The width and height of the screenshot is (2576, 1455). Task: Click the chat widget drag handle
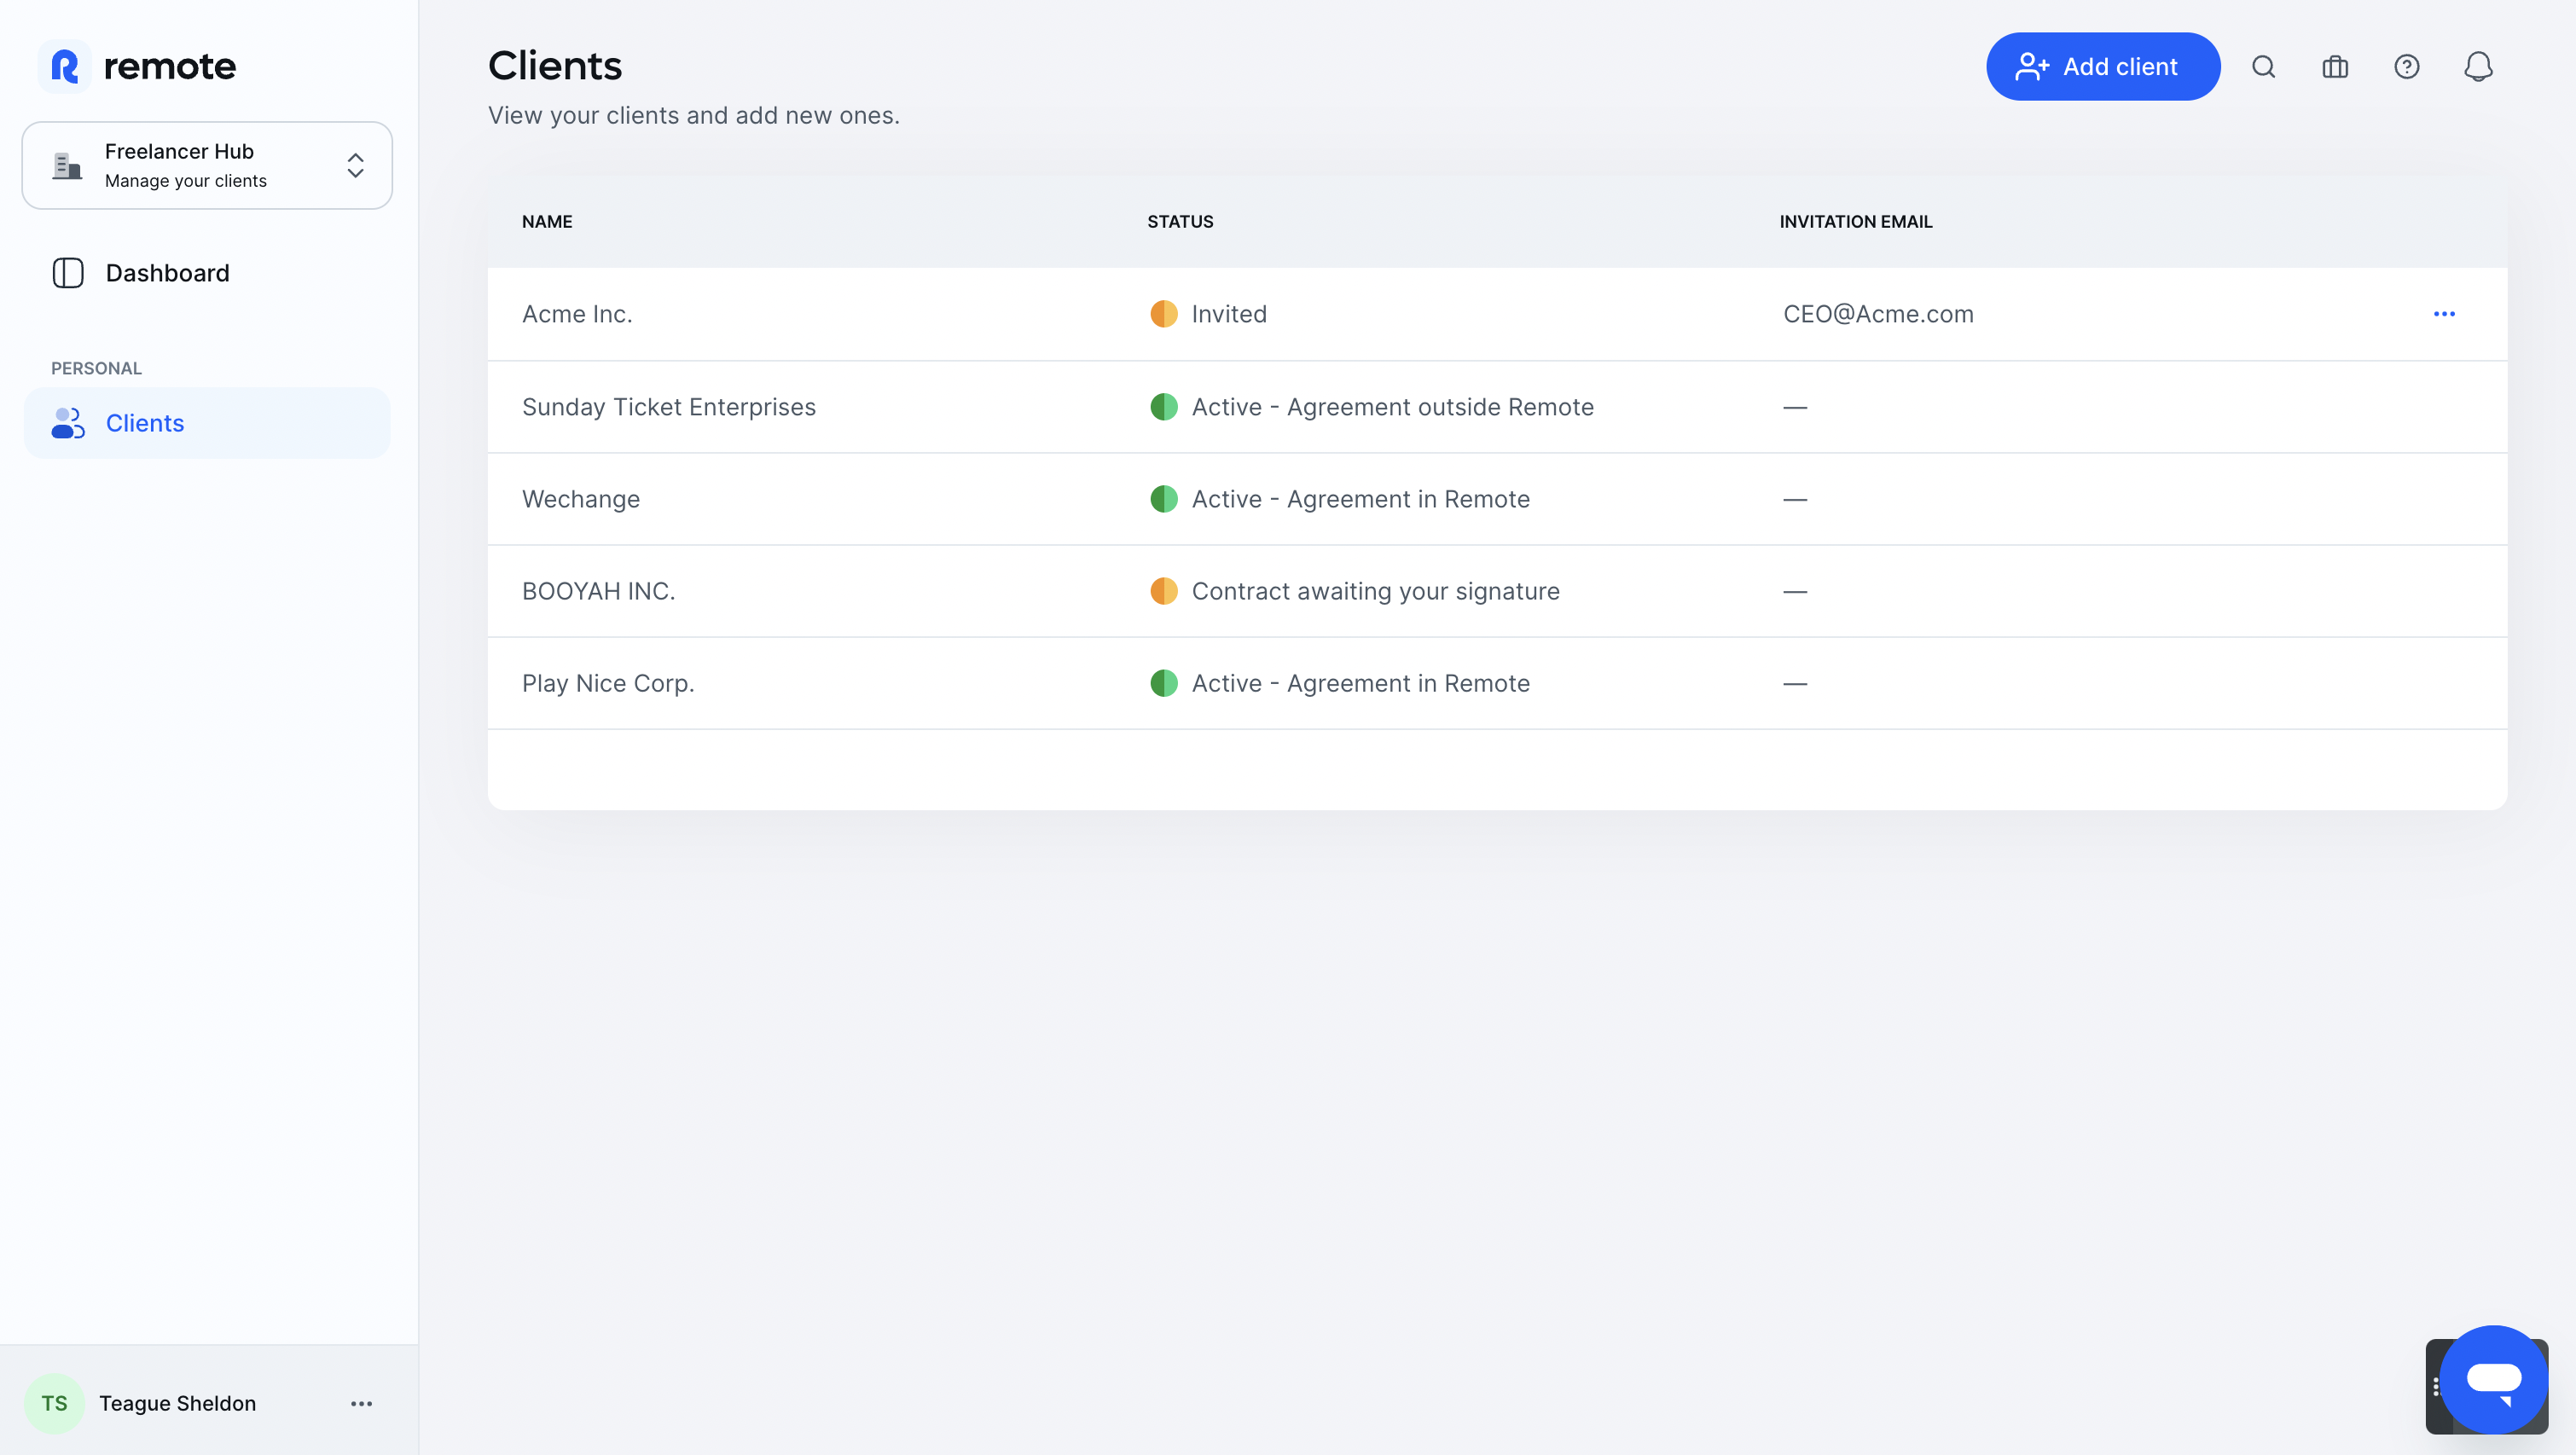tap(2436, 1386)
